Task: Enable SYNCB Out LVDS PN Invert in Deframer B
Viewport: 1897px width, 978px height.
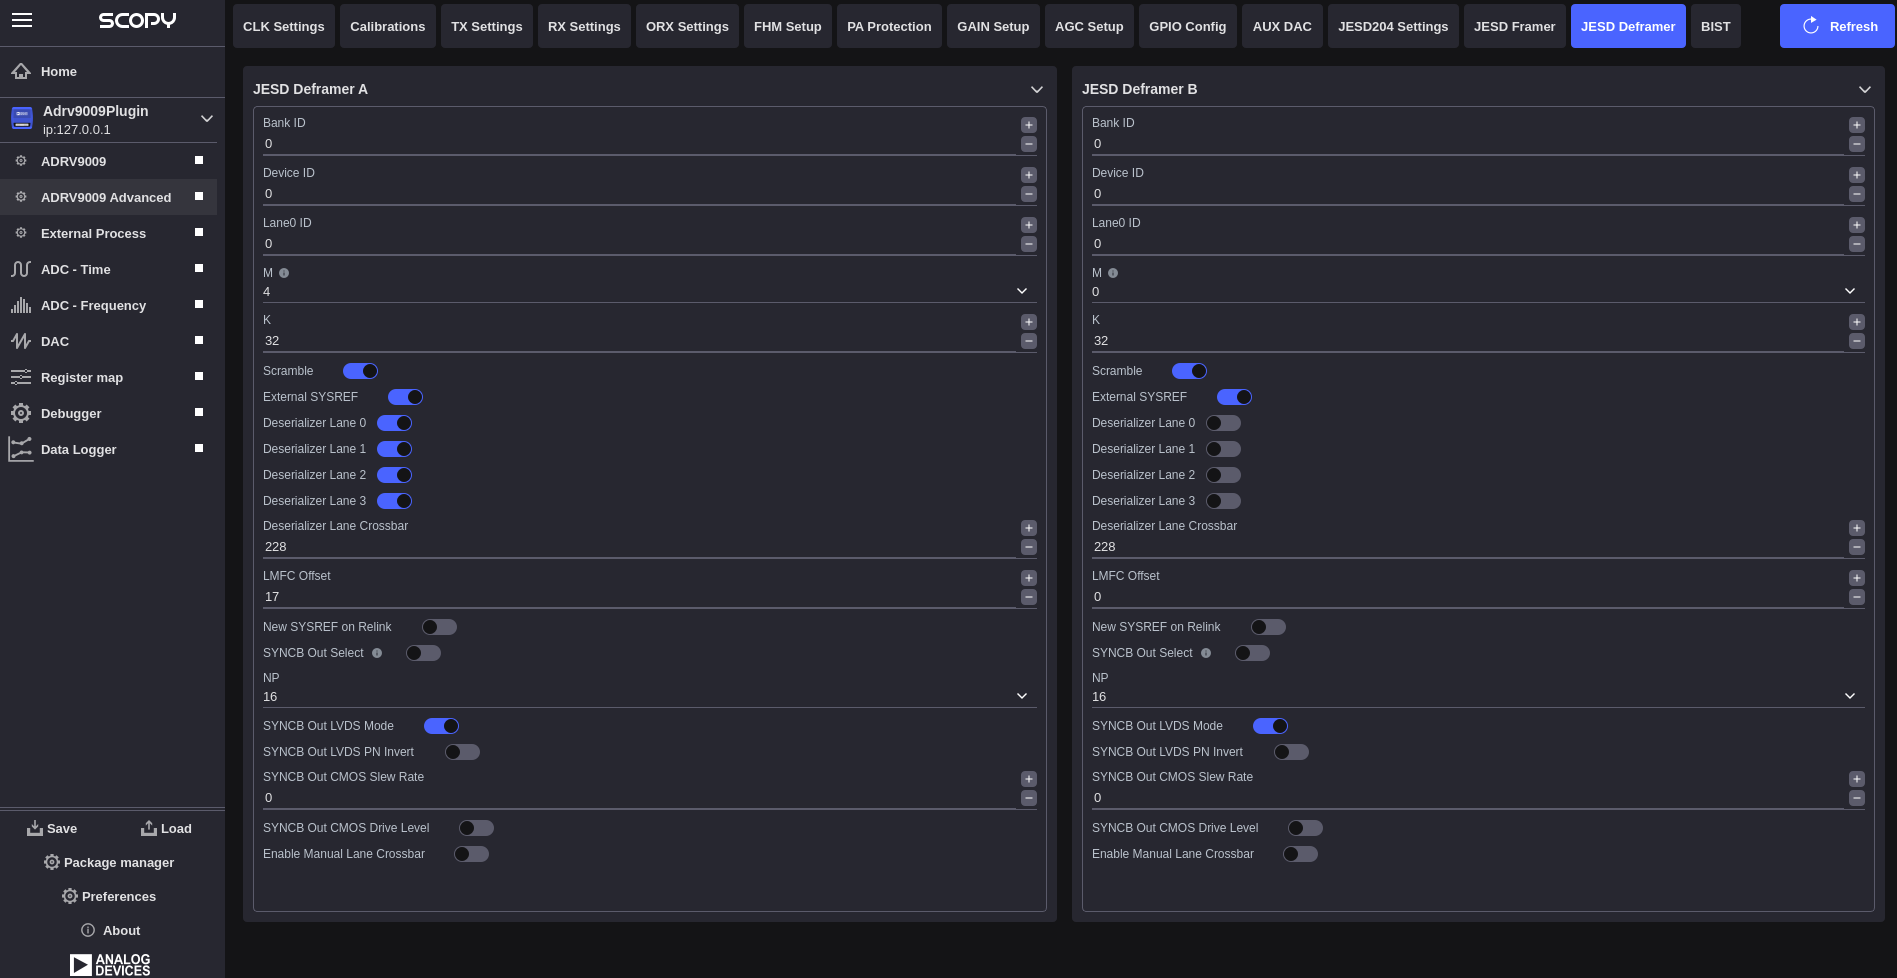Action: pos(1291,752)
